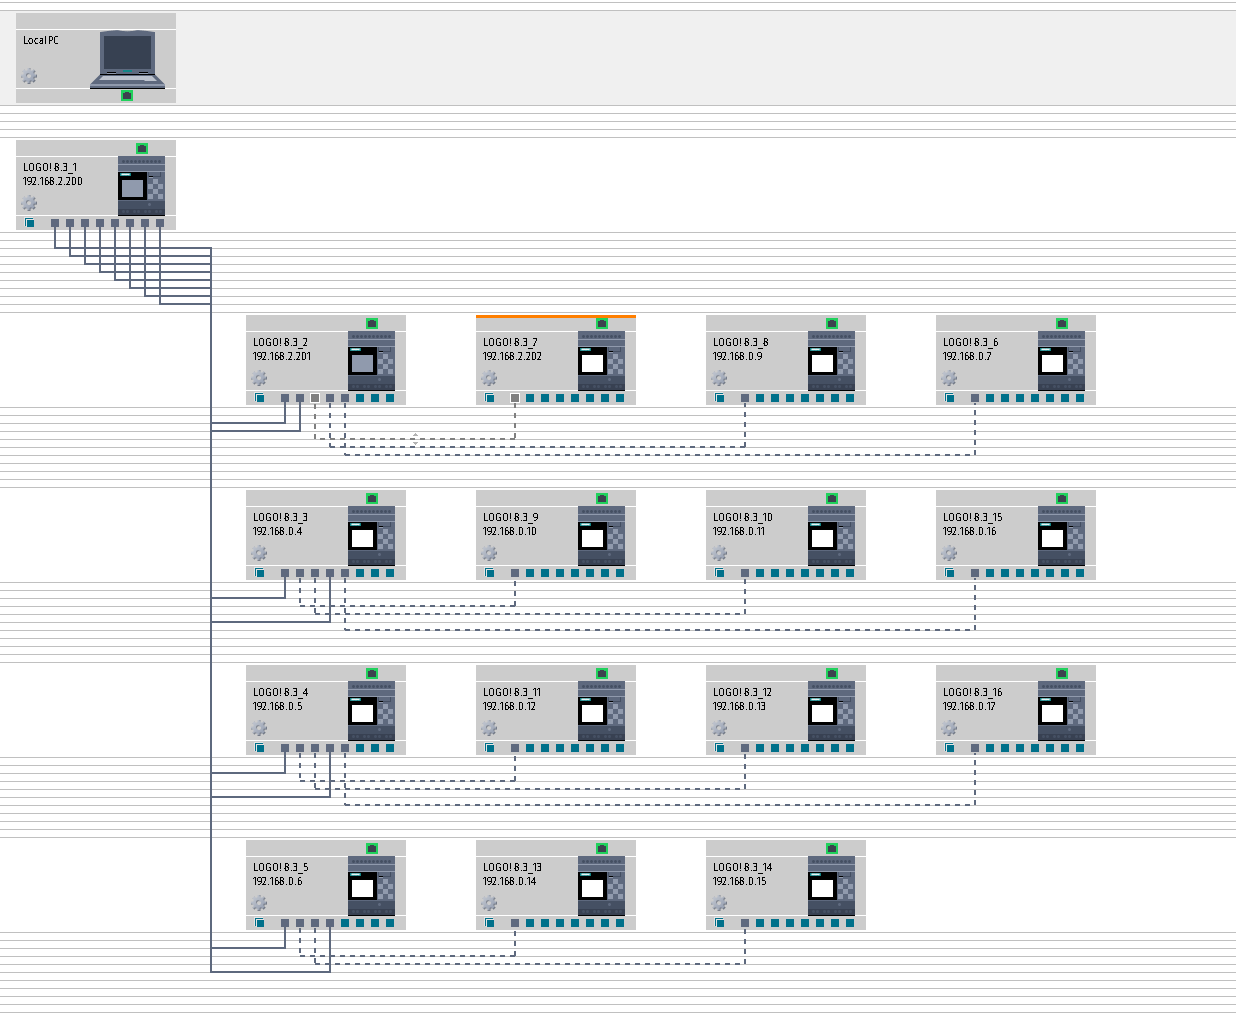Click the stacked-squares icon on LOGO! 8.3_15

pos(950,573)
